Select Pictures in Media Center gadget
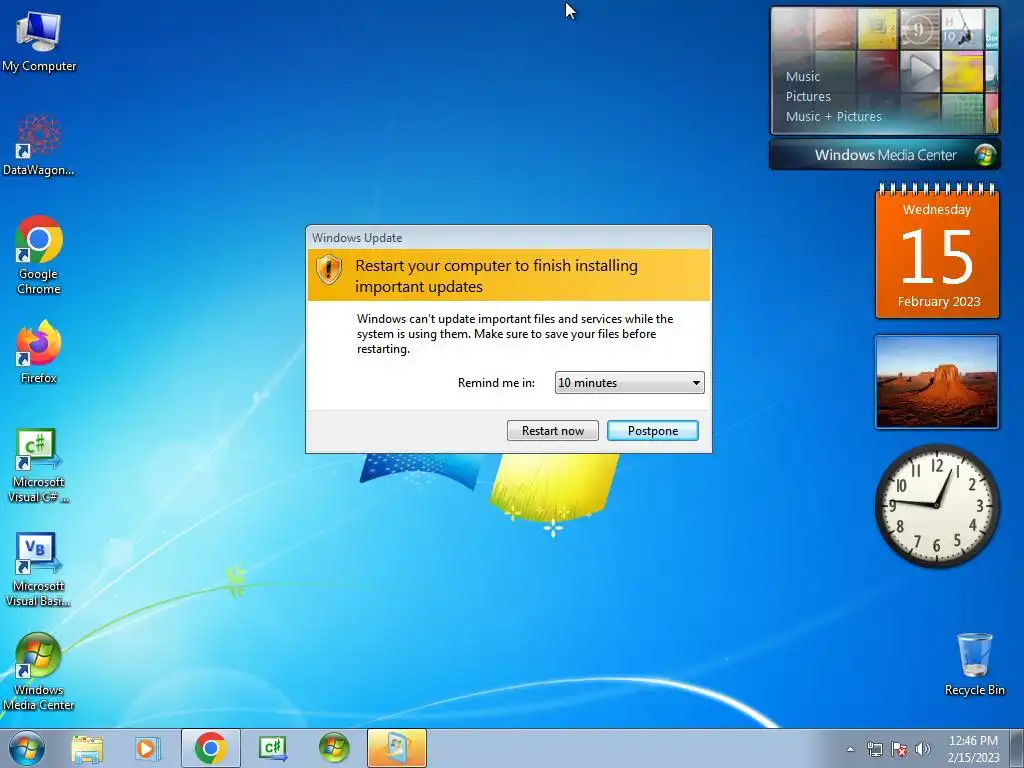 point(808,97)
